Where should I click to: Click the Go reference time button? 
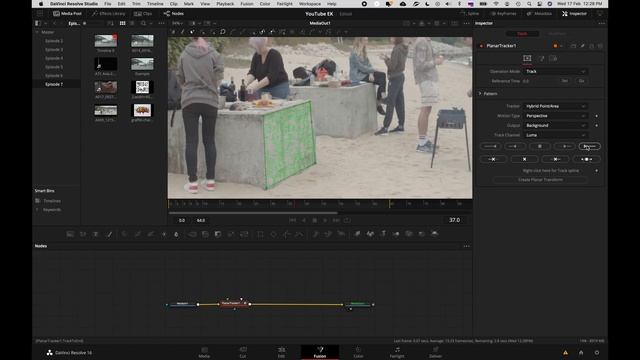(581, 81)
